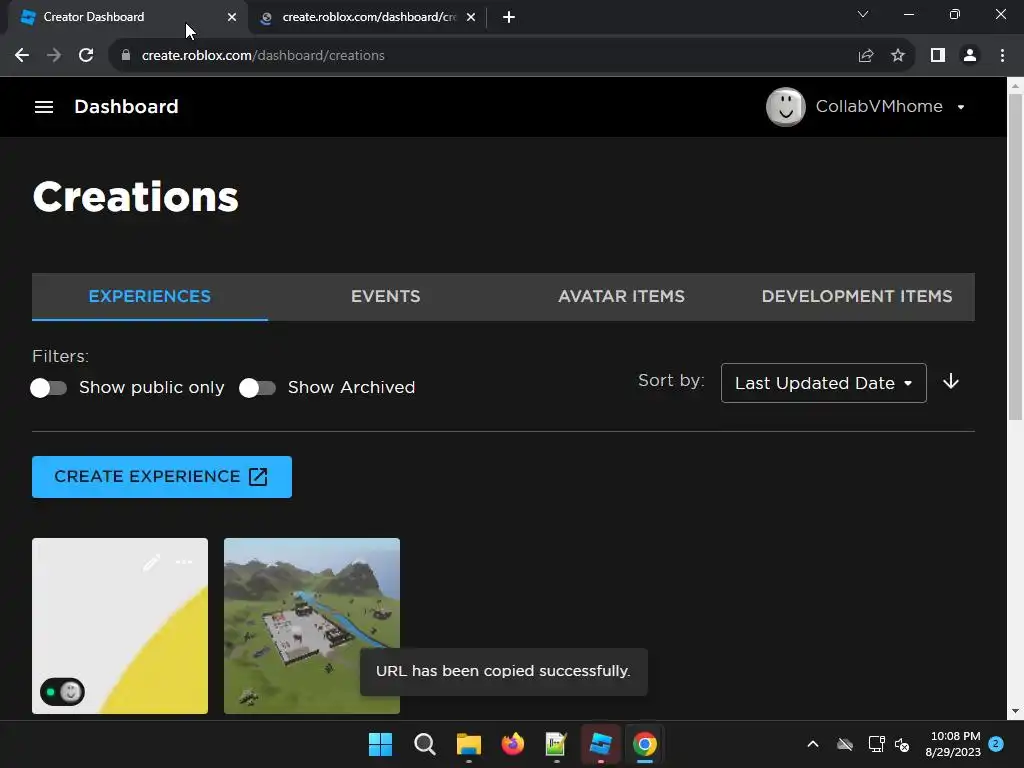Viewport: 1024px width, 768px height.
Task: Go back using the browser back arrow
Action: pyautogui.click(x=22, y=56)
